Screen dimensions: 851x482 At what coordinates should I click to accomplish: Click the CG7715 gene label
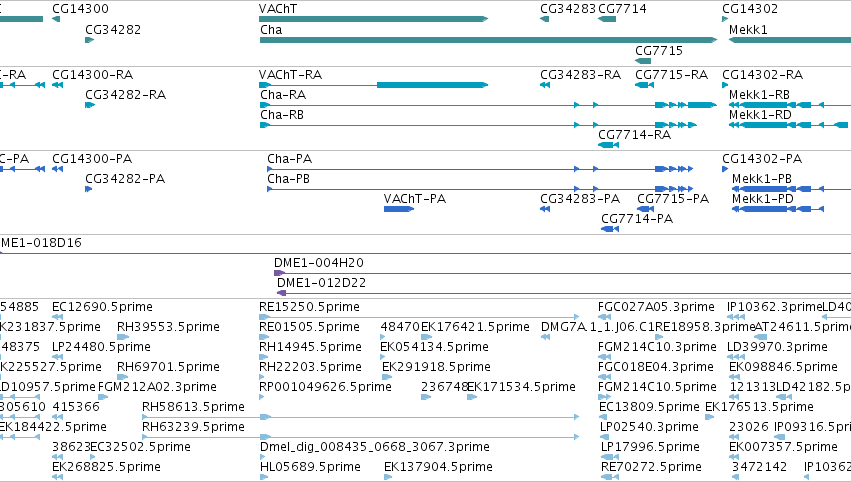coord(659,50)
